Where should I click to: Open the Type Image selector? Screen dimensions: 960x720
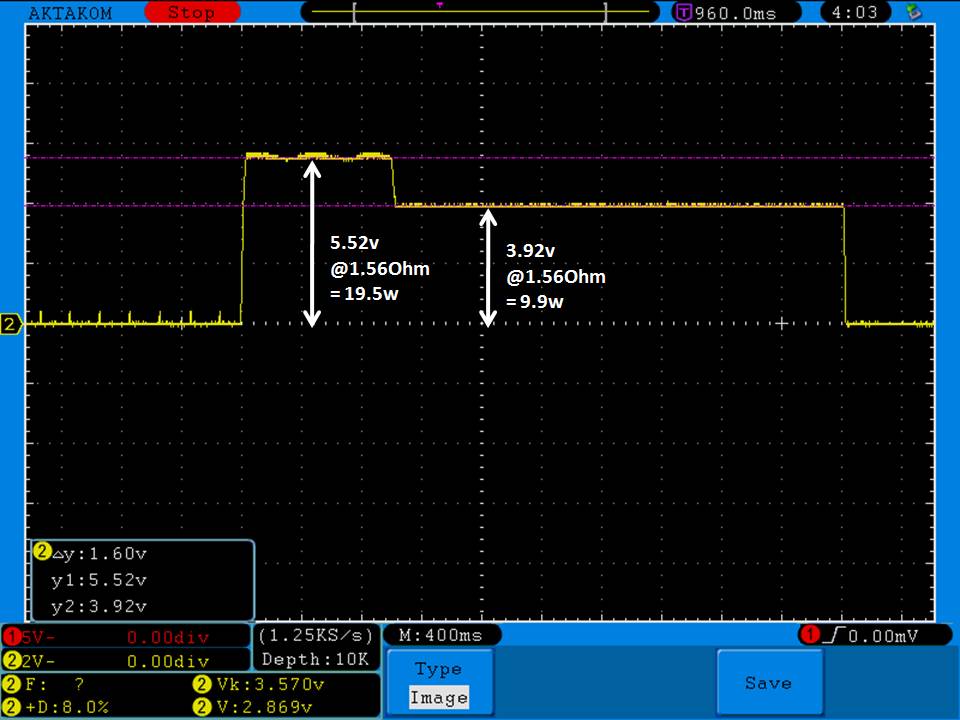point(439,683)
